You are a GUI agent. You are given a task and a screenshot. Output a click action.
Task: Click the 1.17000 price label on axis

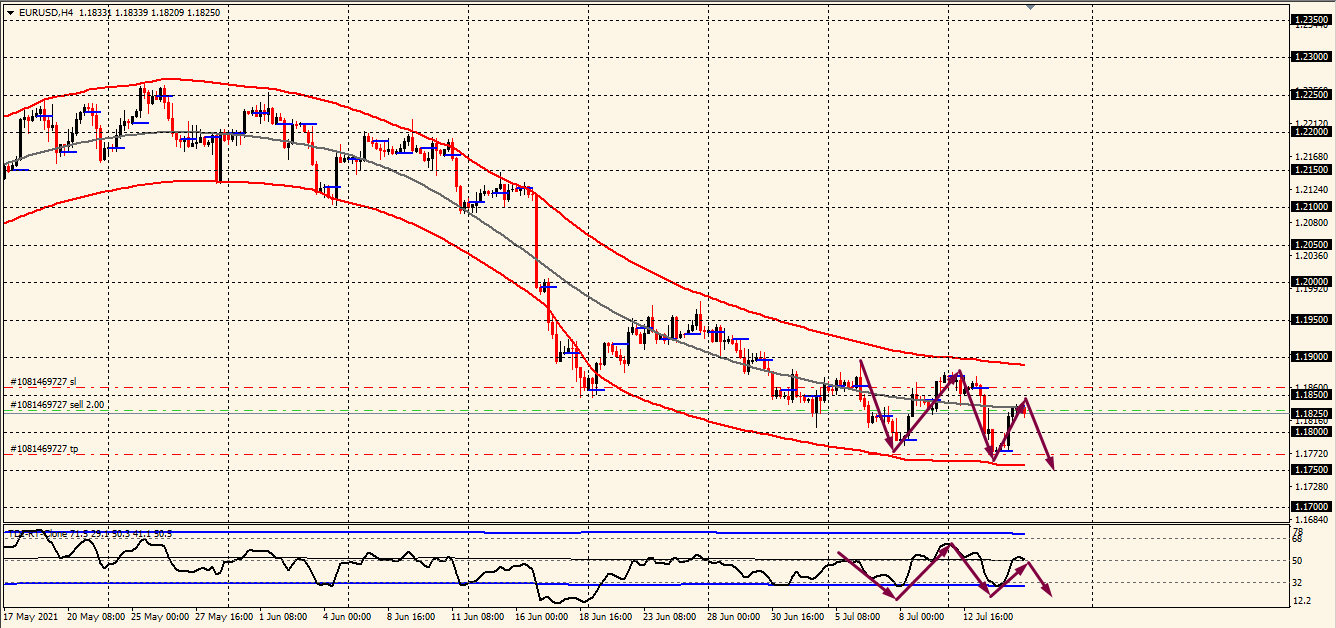tap(1311, 507)
